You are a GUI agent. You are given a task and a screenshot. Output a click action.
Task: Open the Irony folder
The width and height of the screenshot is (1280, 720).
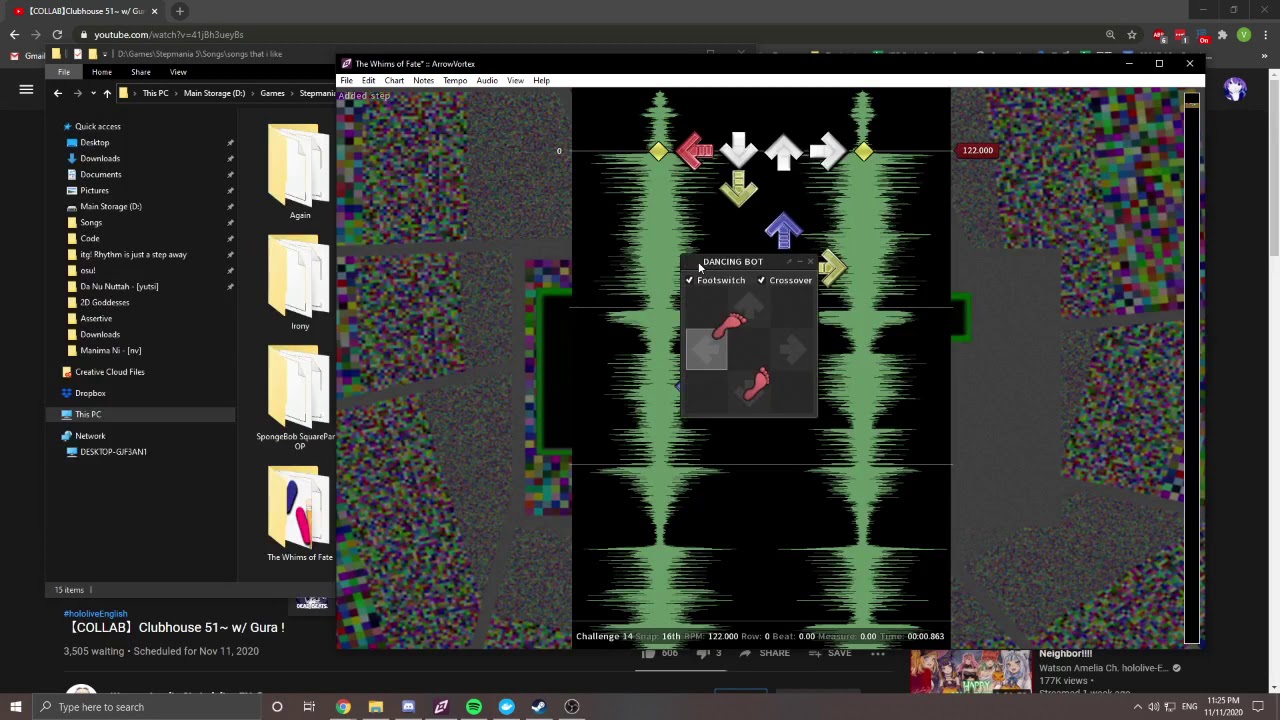point(300,282)
